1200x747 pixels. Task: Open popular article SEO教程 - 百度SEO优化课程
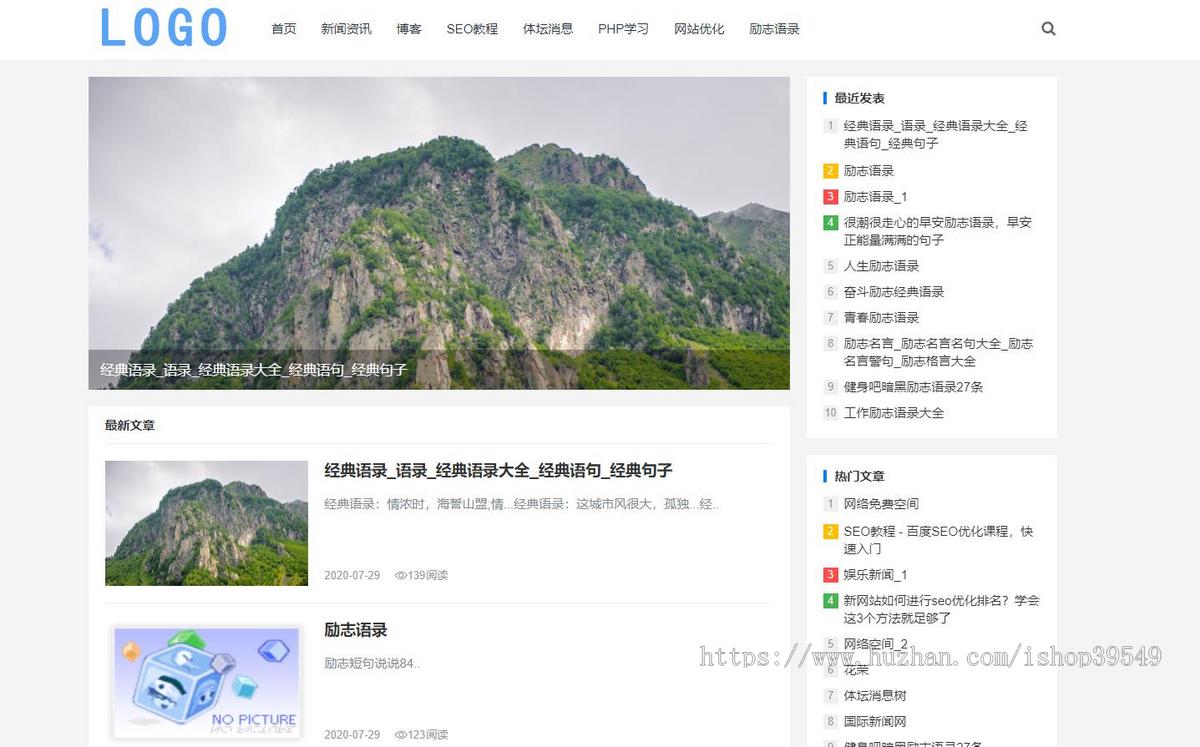pos(938,540)
